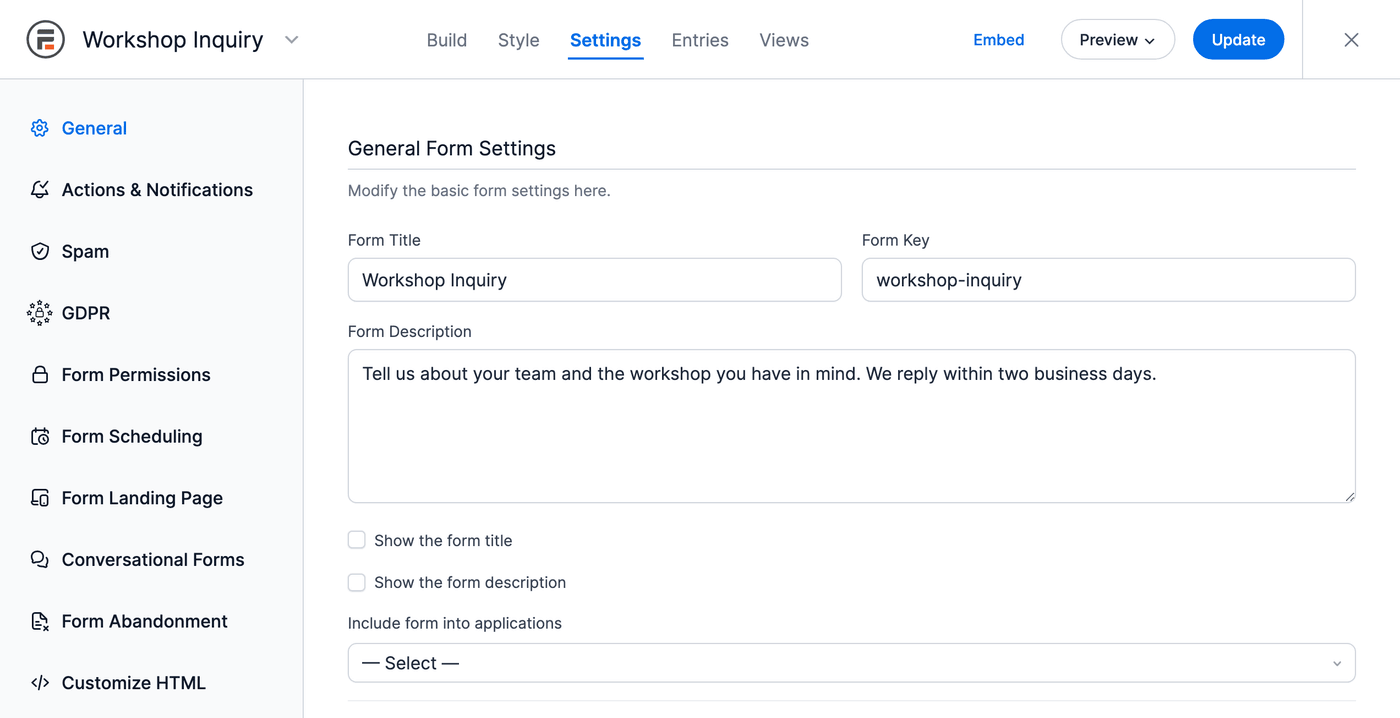This screenshot has width=1400, height=718.
Task: Click the Form Title input field
Action: point(595,280)
